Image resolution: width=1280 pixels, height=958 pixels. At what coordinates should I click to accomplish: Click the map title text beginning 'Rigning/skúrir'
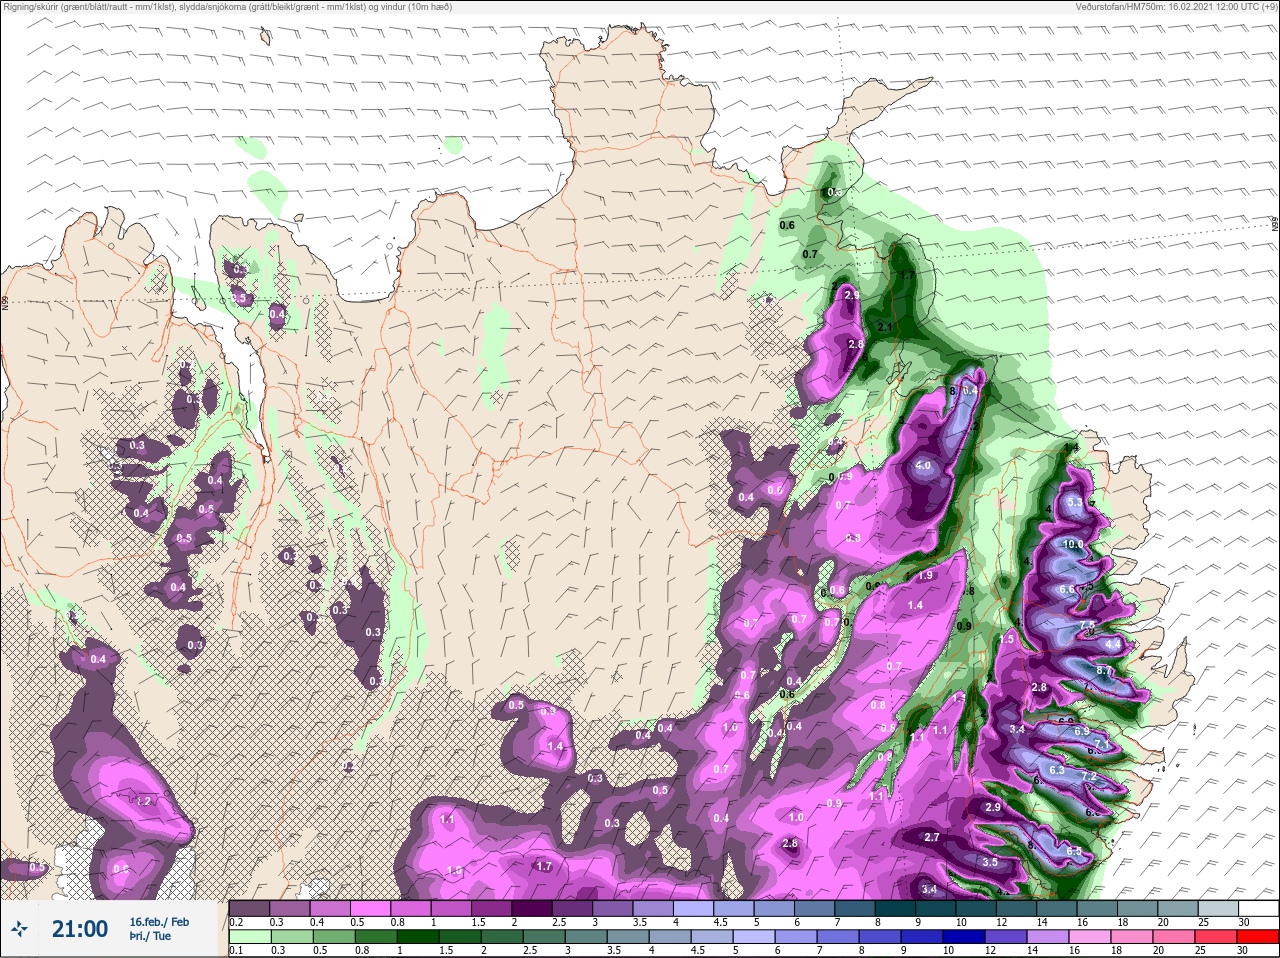coord(228,7)
